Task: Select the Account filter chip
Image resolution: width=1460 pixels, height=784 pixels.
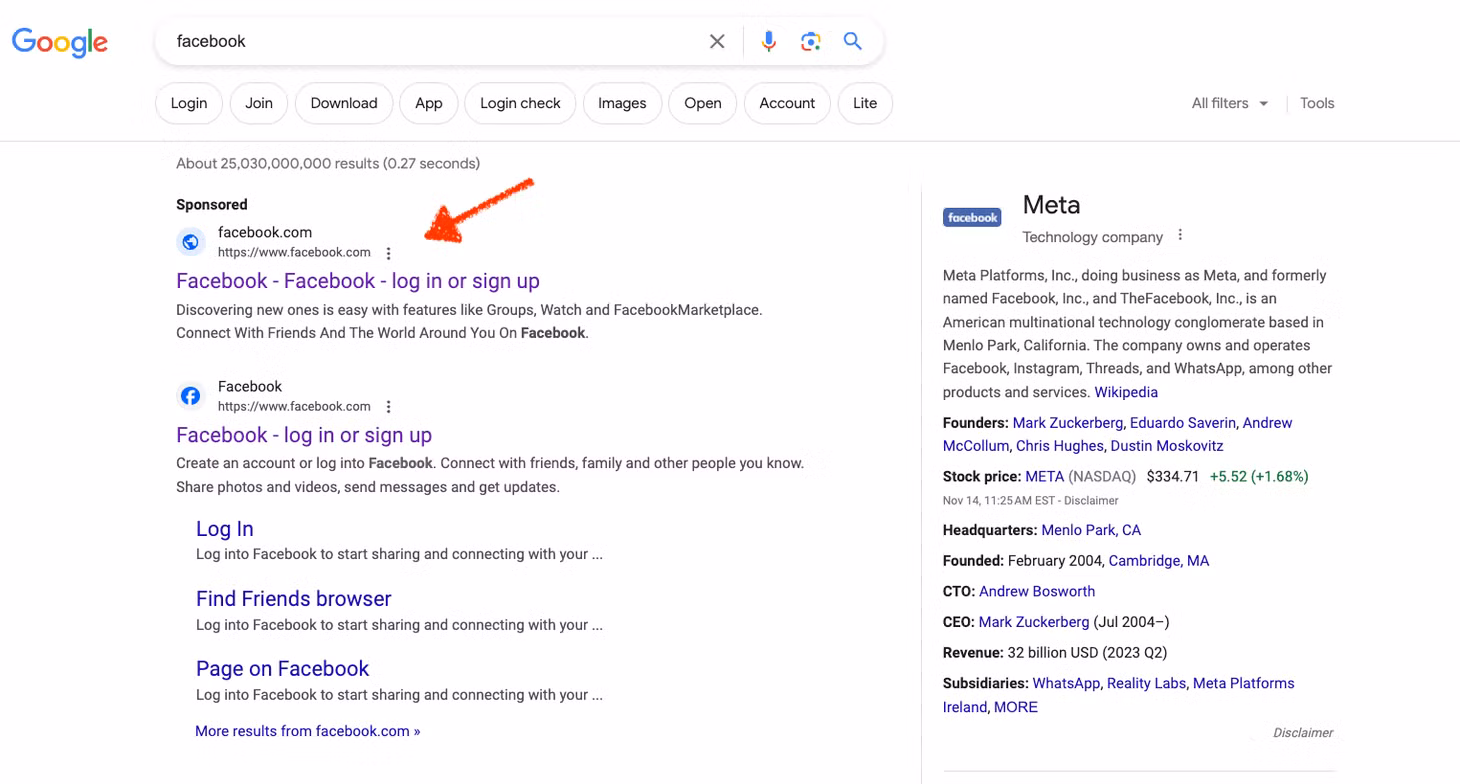Action: [x=787, y=103]
